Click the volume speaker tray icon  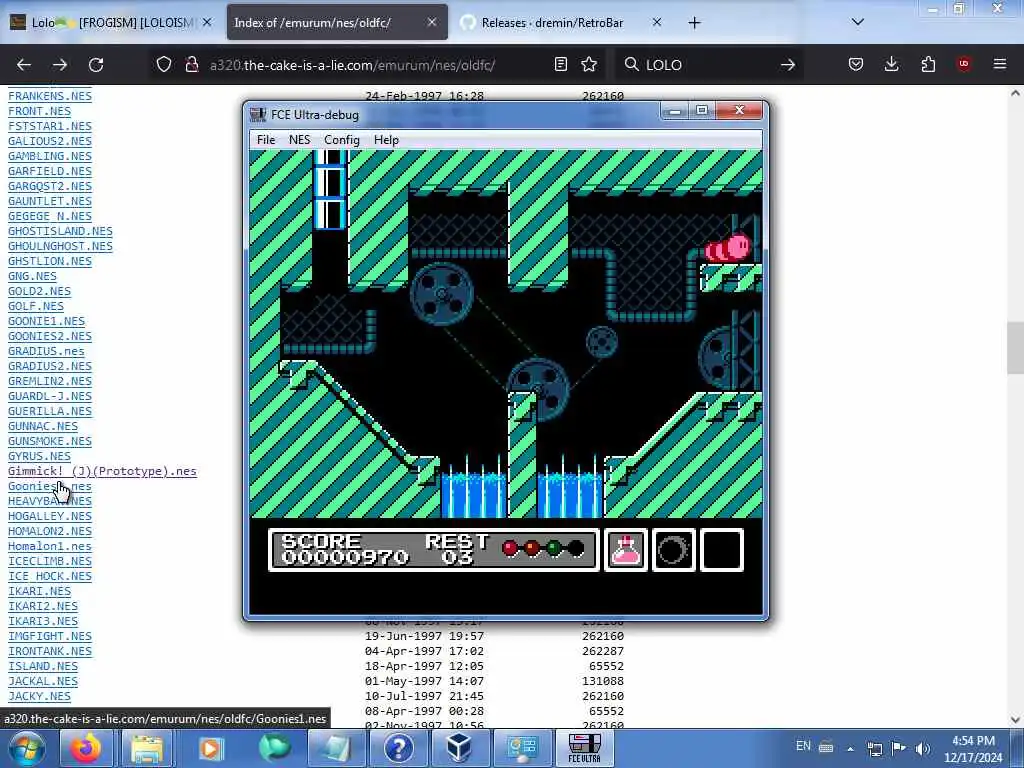tap(922, 748)
